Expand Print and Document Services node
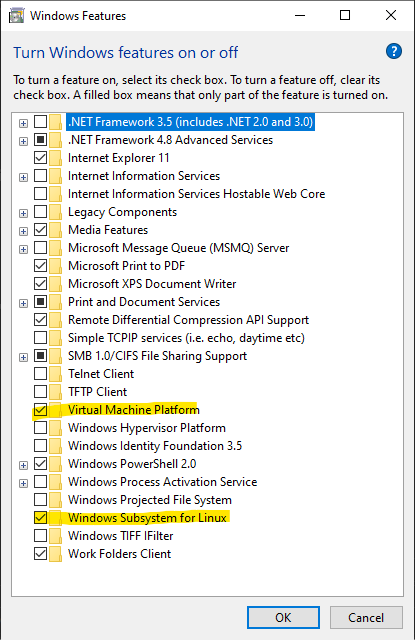The height and width of the screenshot is (640, 415). click(x=24, y=303)
